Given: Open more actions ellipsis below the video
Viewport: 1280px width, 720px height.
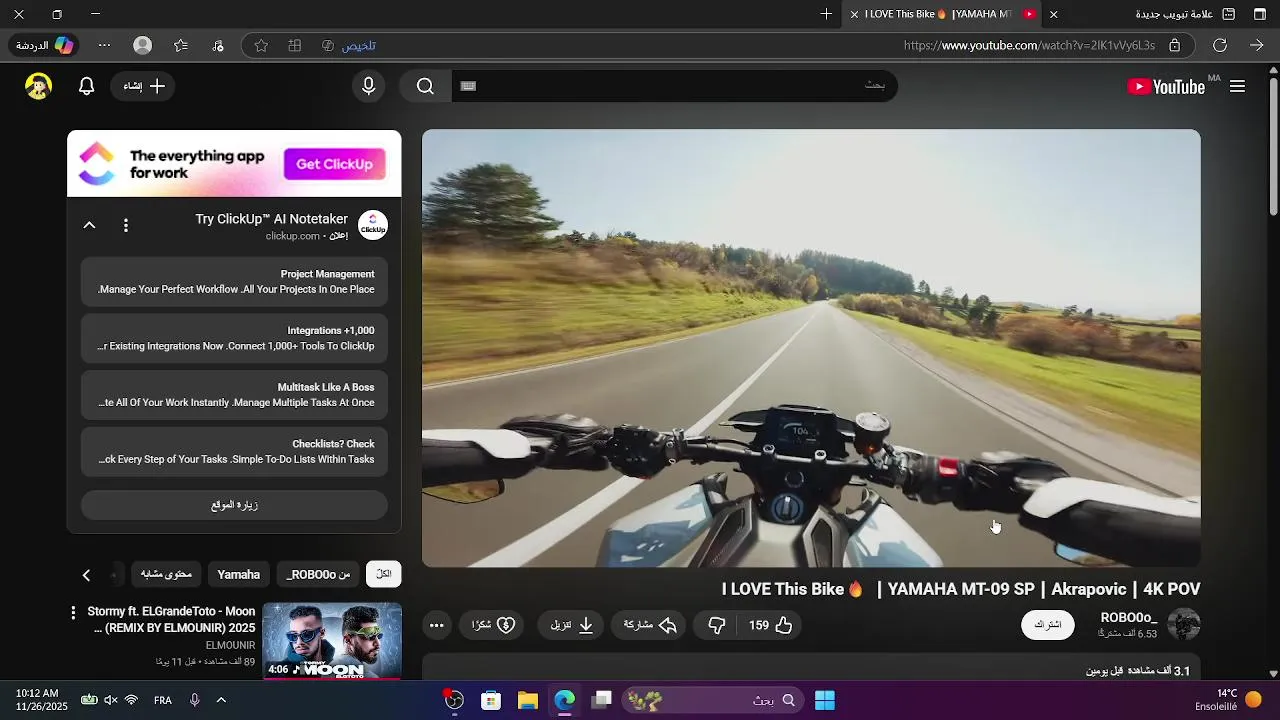Looking at the screenshot, I should click(437, 625).
